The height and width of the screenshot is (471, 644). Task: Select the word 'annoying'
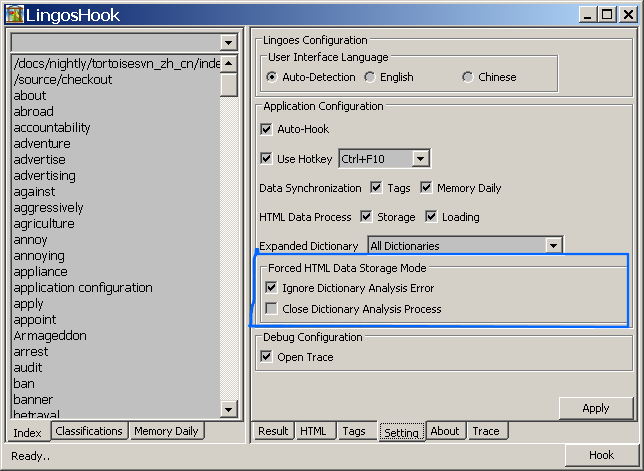pyautogui.click(x=116, y=255)
